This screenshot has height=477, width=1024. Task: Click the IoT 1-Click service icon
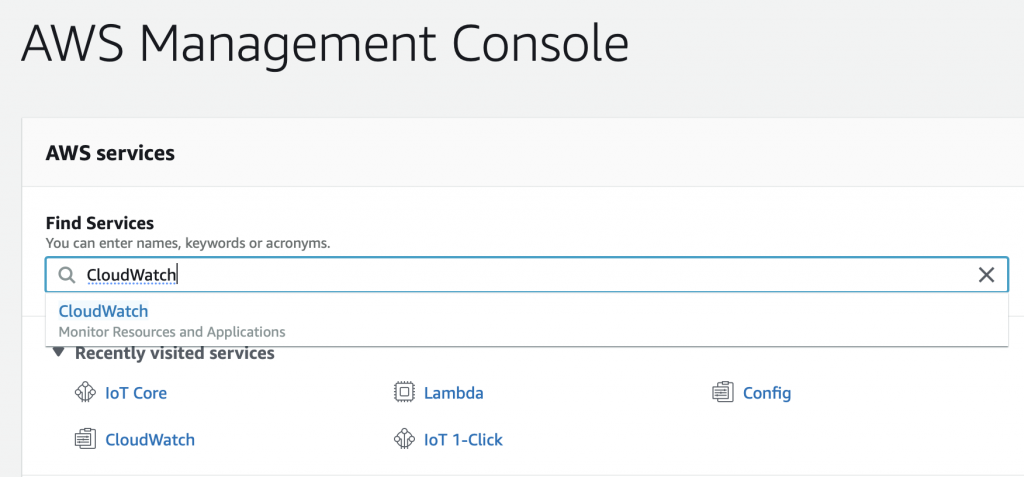pos(404,438)
